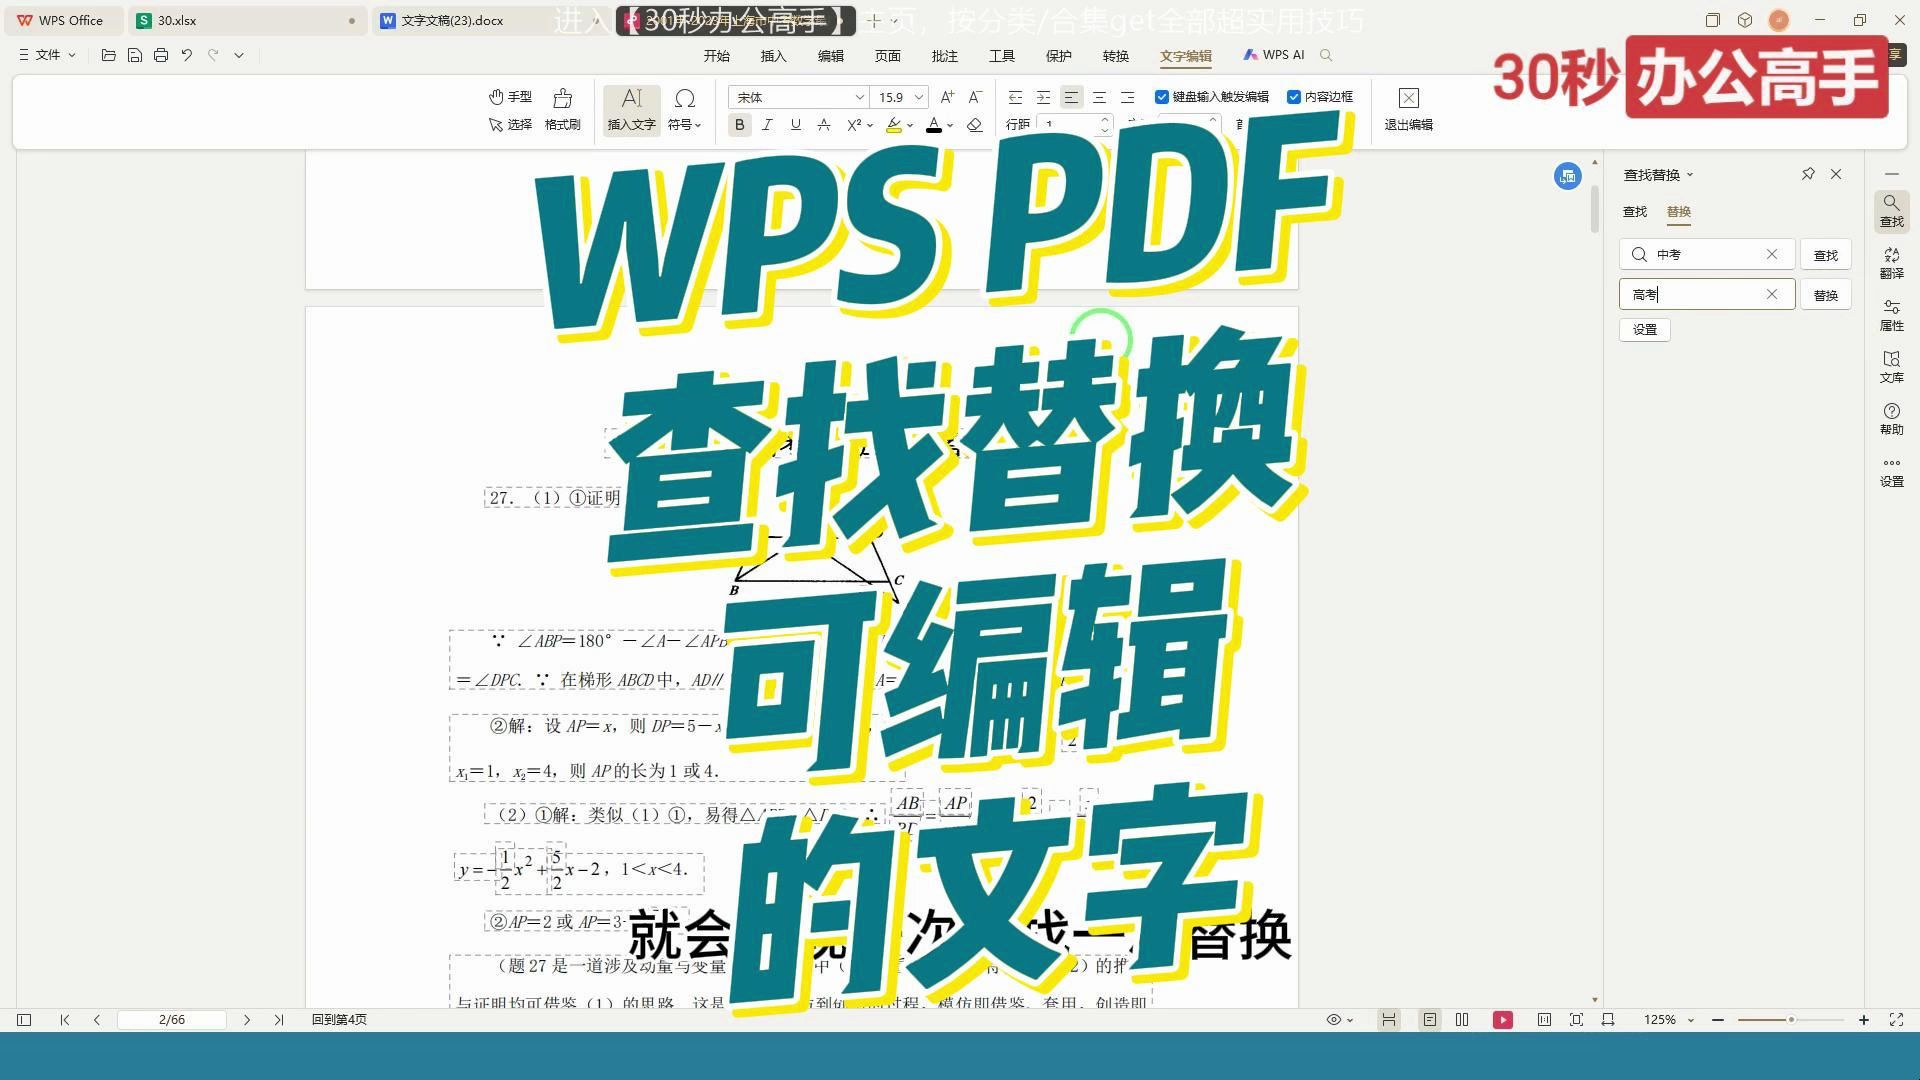Open translate (翻译) in right sidebar
This screenshot has width=1920, height=1080.
[x=1891, y=263]
